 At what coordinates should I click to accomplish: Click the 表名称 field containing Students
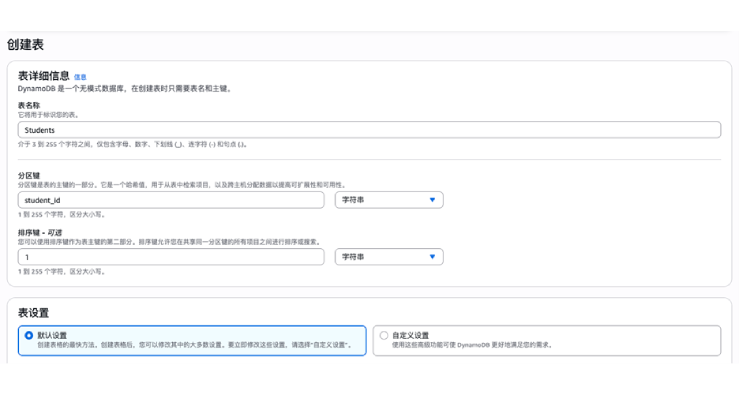pos(369,130)
